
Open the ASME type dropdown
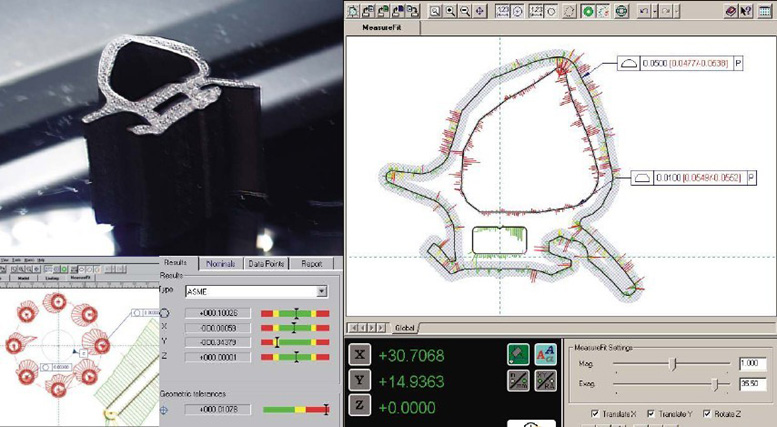321,291
